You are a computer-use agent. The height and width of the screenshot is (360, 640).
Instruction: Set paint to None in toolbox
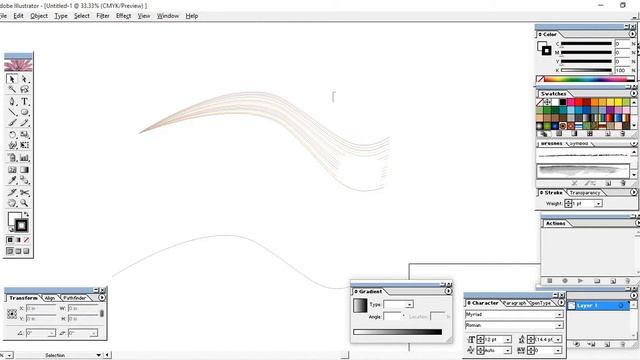(x=27, y=240)
